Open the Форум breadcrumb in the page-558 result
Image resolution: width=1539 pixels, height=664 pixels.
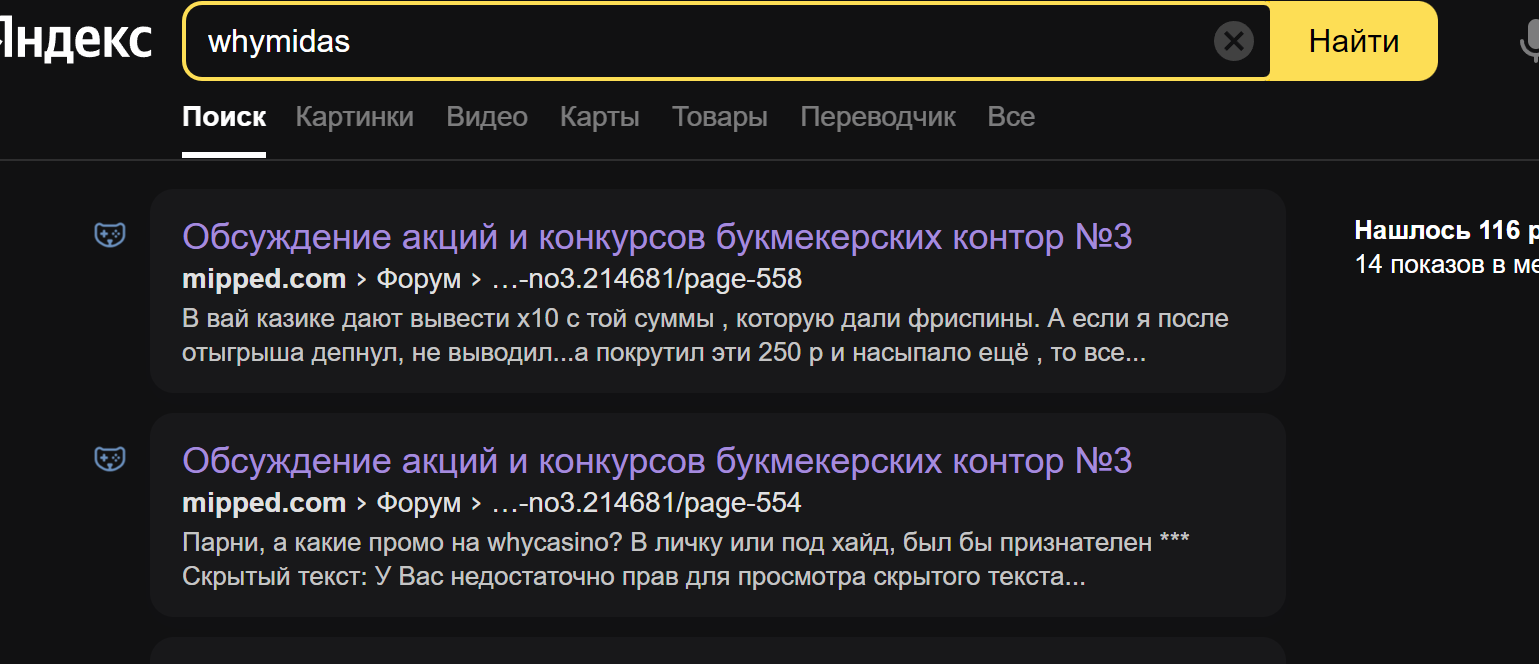(419, 279)
